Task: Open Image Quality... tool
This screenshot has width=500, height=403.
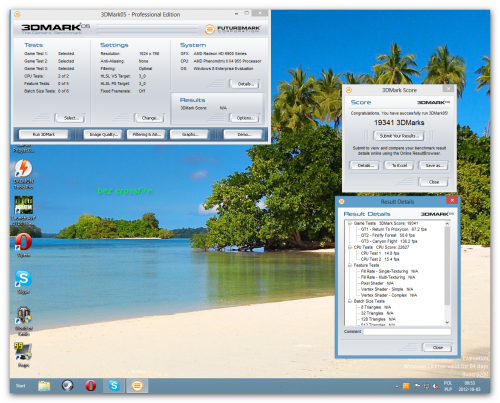Action: (x=103, y=134)
